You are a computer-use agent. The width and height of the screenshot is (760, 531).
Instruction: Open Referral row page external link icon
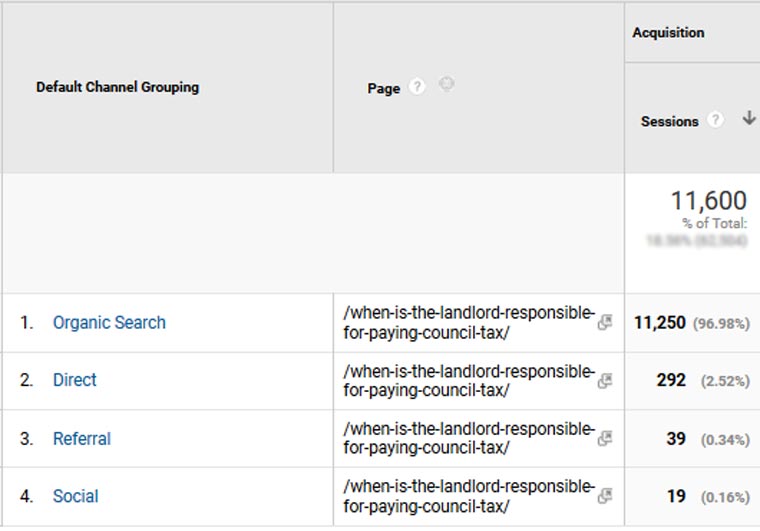(x=604, y=438)
